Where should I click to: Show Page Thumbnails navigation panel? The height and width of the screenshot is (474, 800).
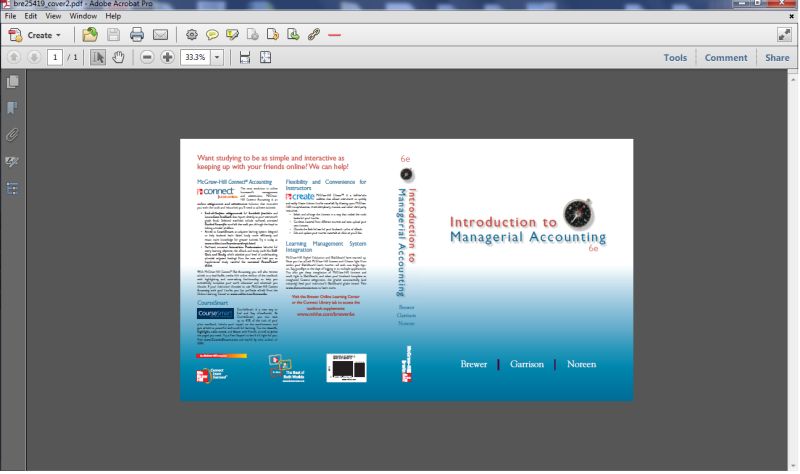coord(13,82)
